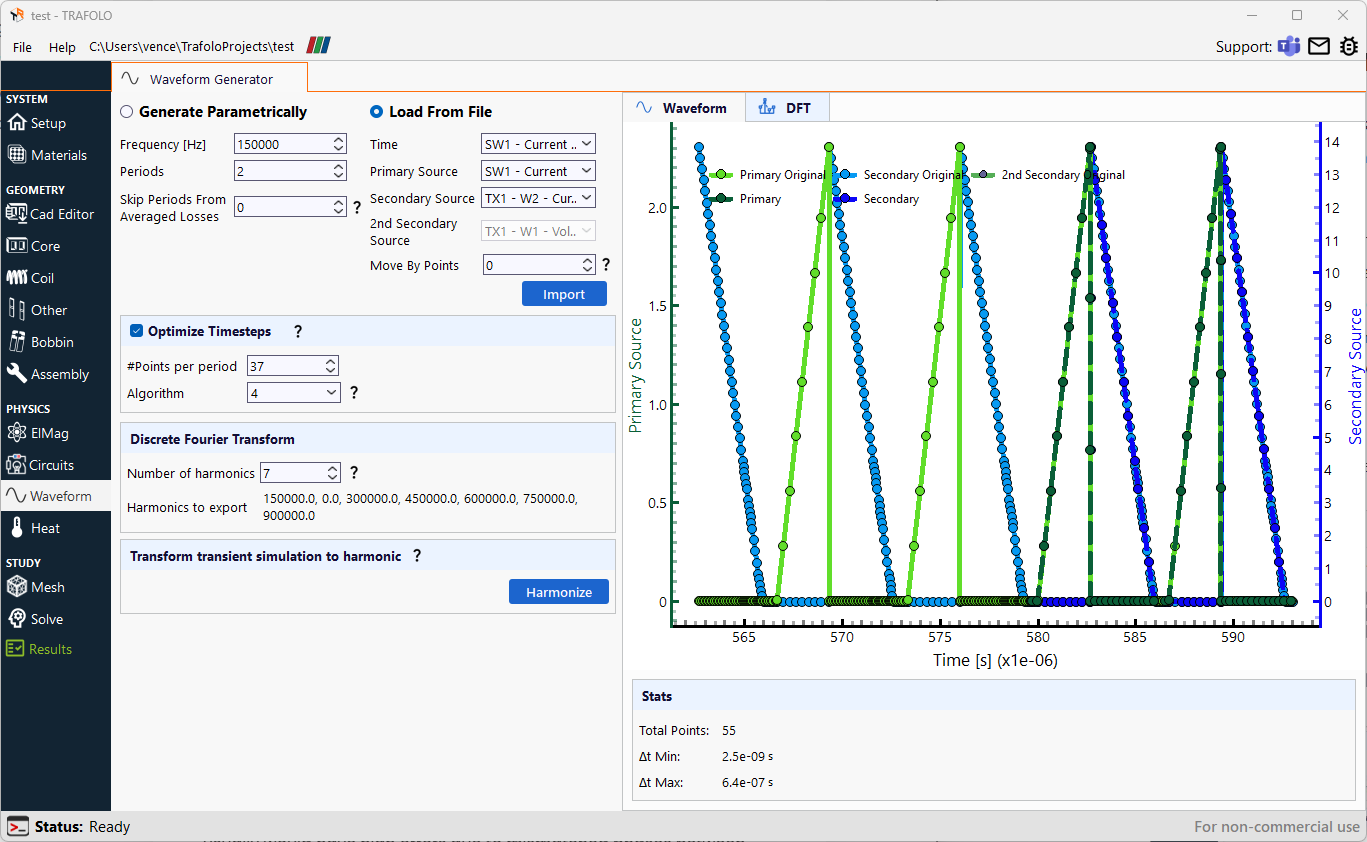Open the Results checklist icon
Screen dimensions: 1367x842
tap(15, 649)
